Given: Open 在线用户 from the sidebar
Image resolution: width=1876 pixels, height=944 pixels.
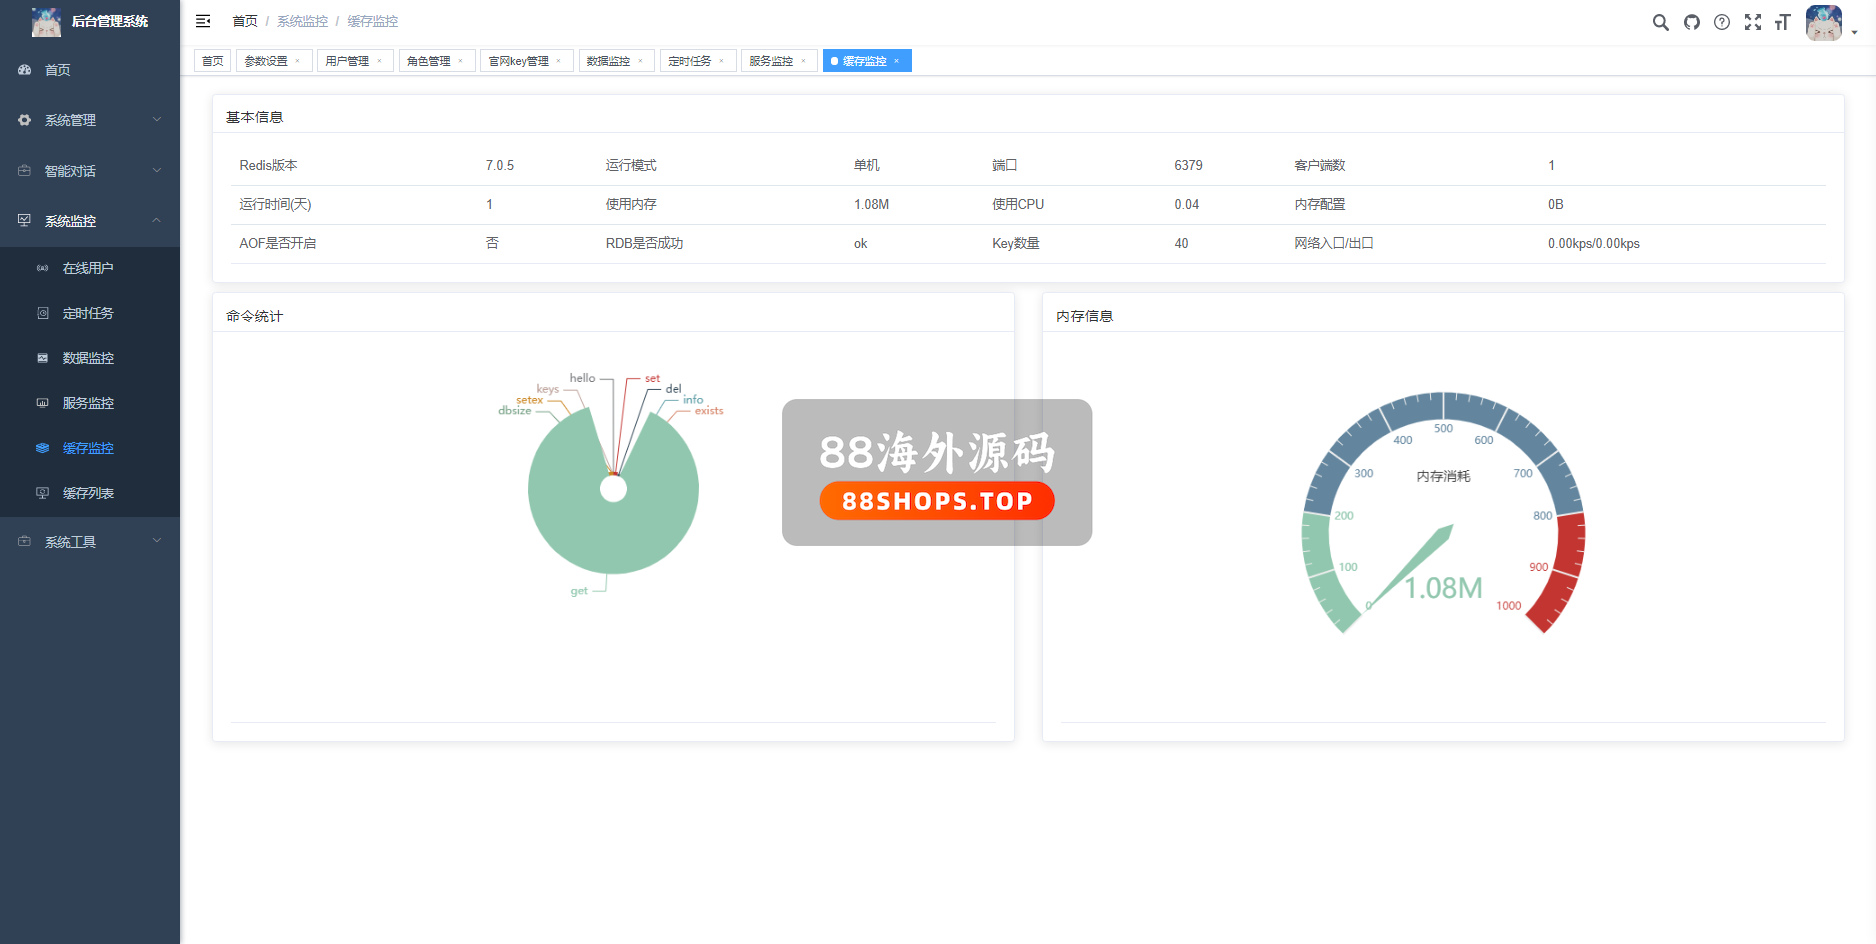Looking at the screenshot, I should (x=88, y=268).
